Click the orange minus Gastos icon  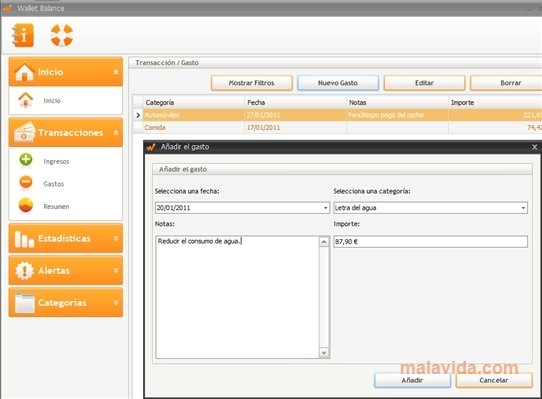(26, 182)
